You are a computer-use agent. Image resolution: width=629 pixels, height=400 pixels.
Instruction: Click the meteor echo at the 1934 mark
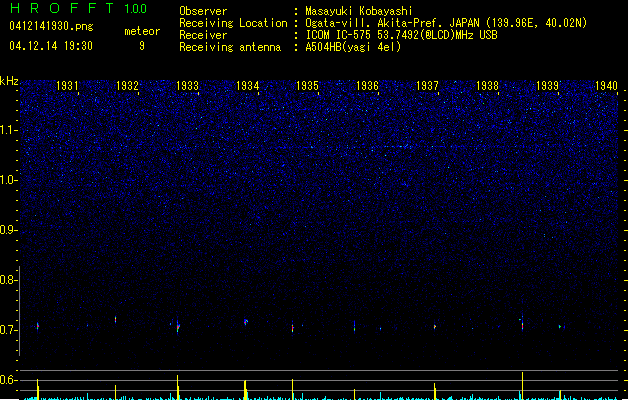click(x=246, y=322)
